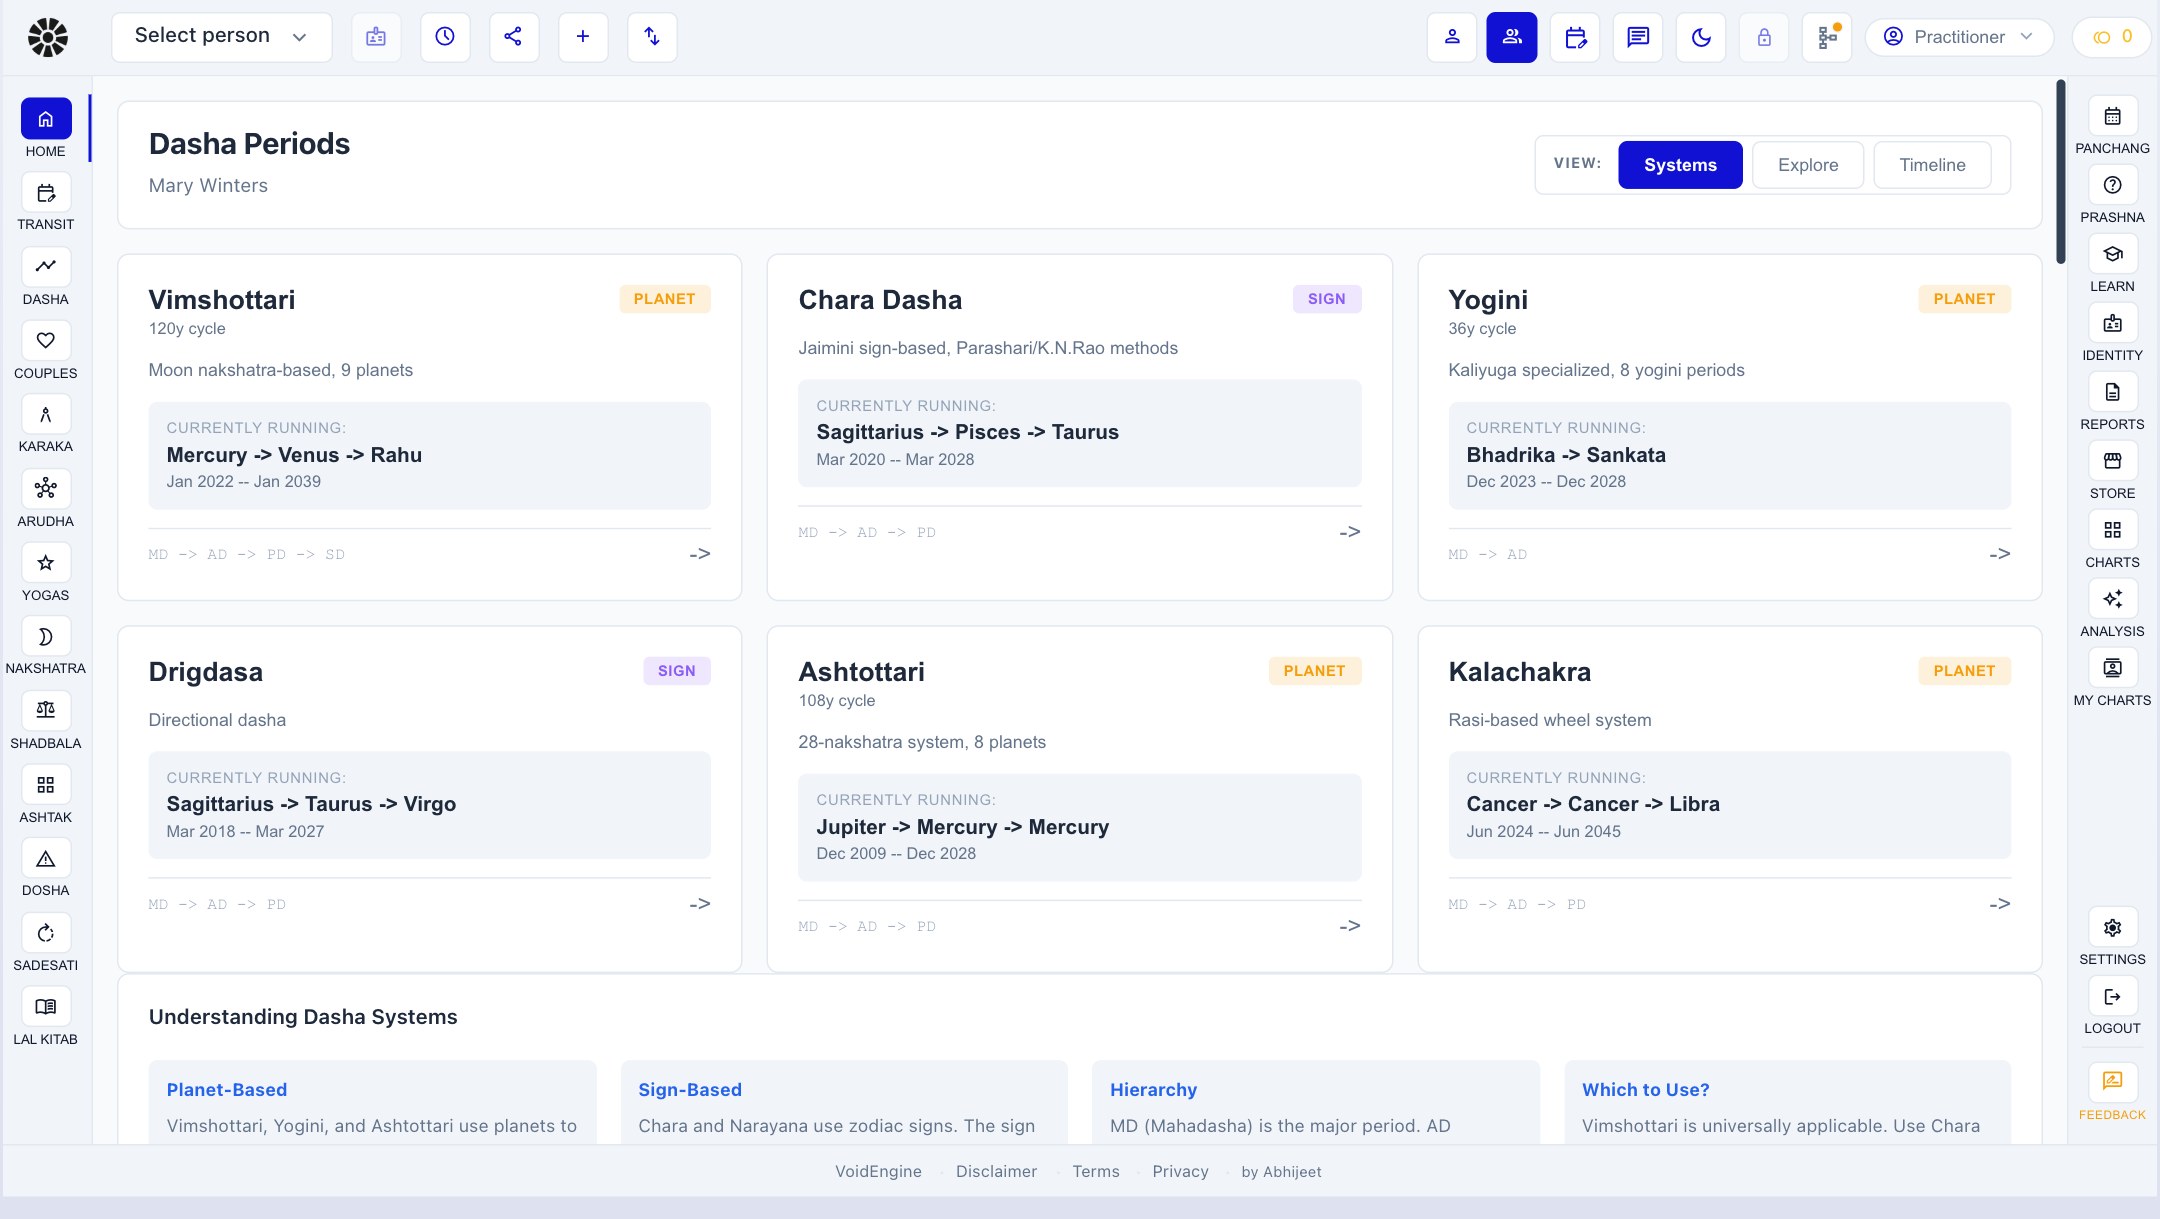Switch to the Explore view tab
Viewport: 2160px width, 1219px height.
[x=1808, y=165]
